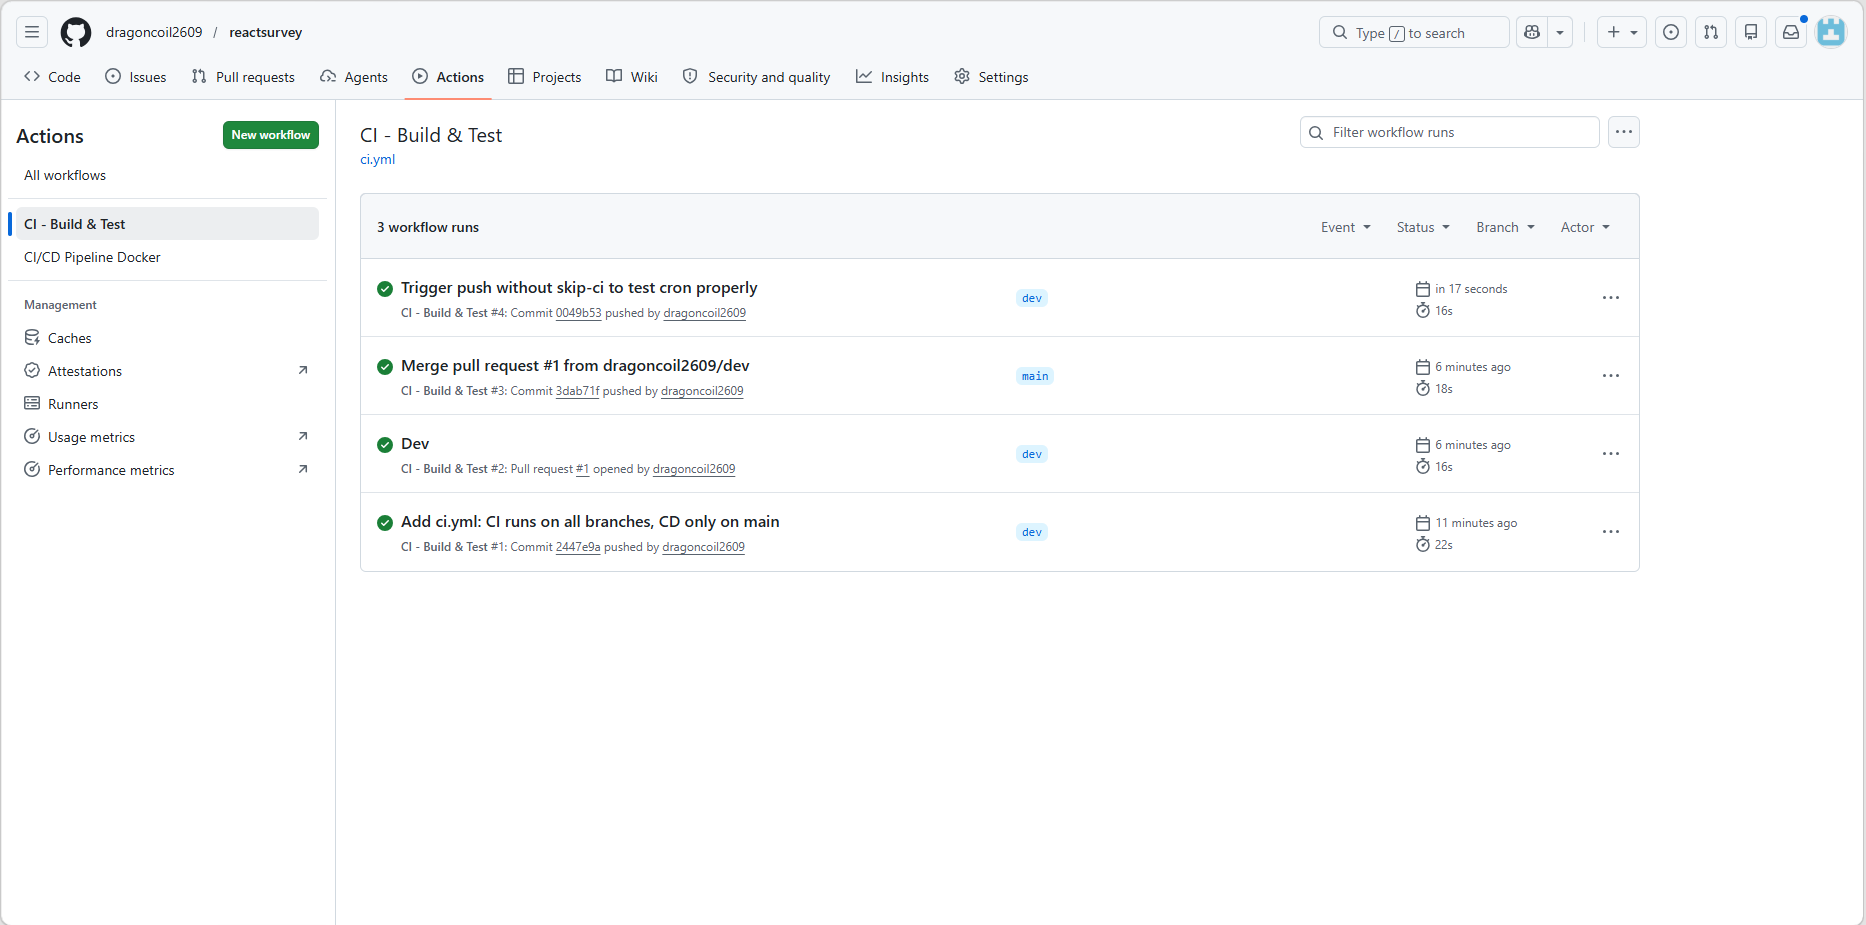Expand the Status filter dropdown

tap(1423, 227)
